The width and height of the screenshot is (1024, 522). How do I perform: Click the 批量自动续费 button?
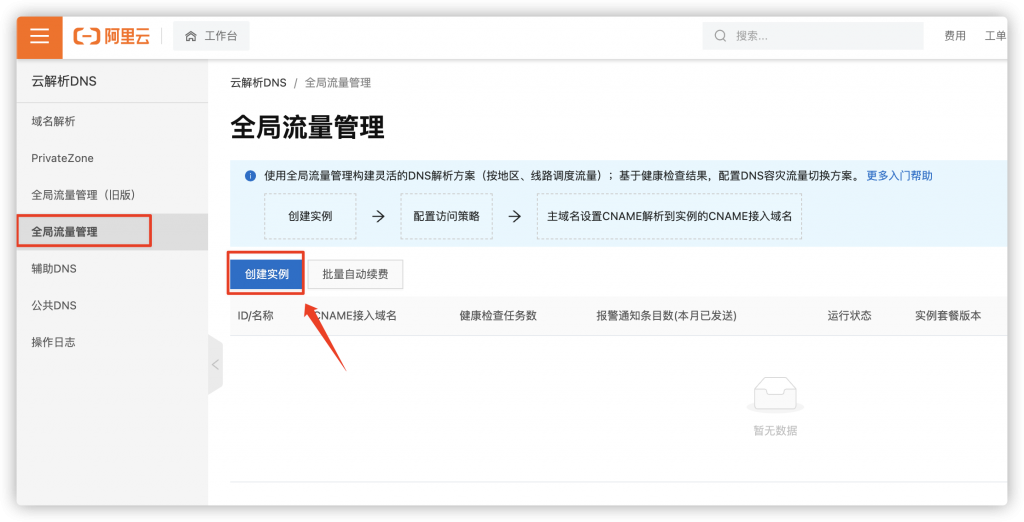point(355,274)
